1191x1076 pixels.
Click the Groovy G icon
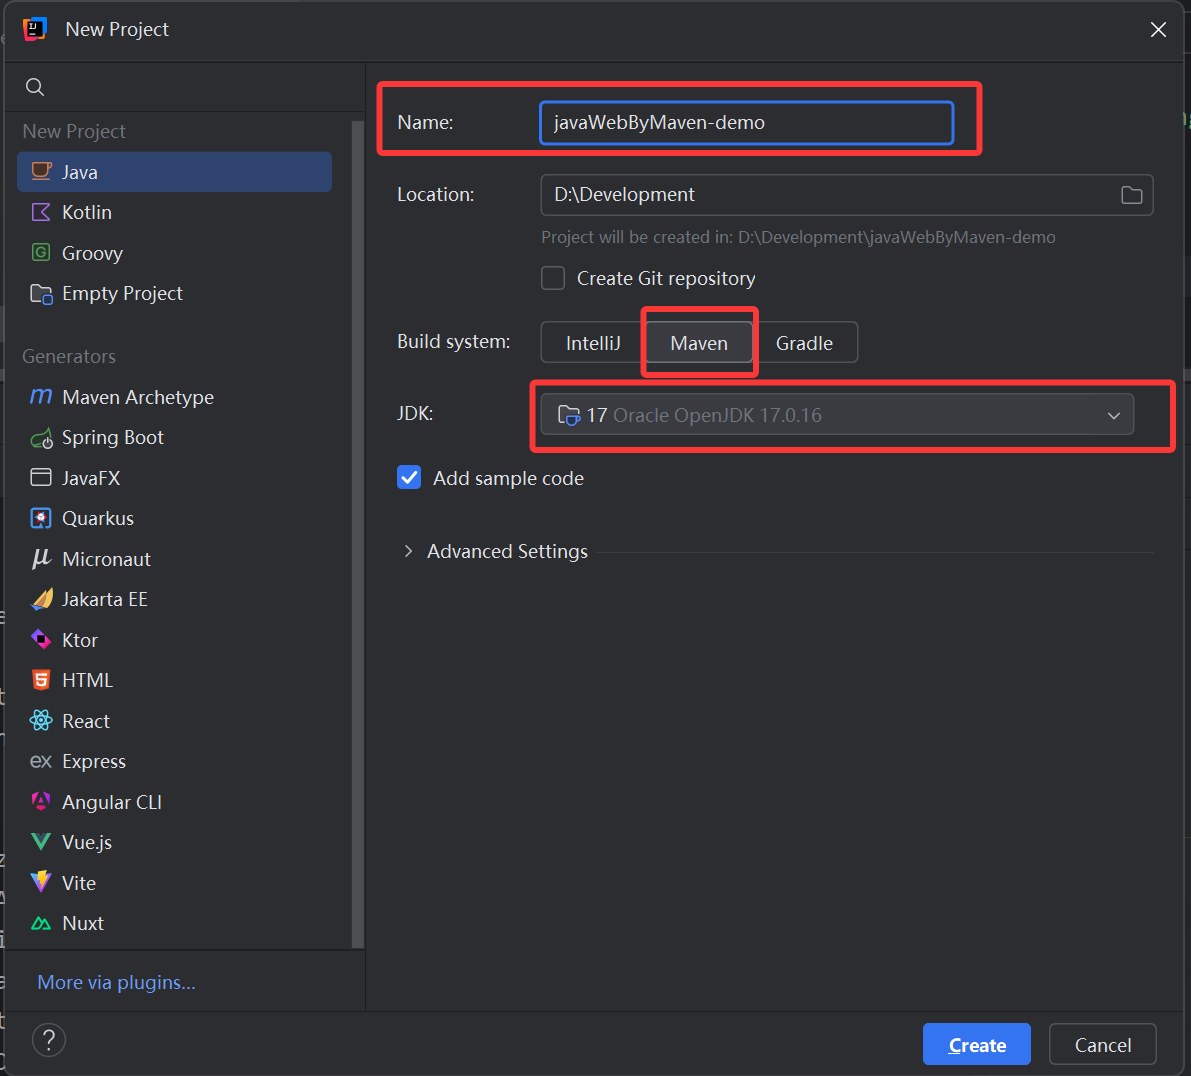coord(41,252)
